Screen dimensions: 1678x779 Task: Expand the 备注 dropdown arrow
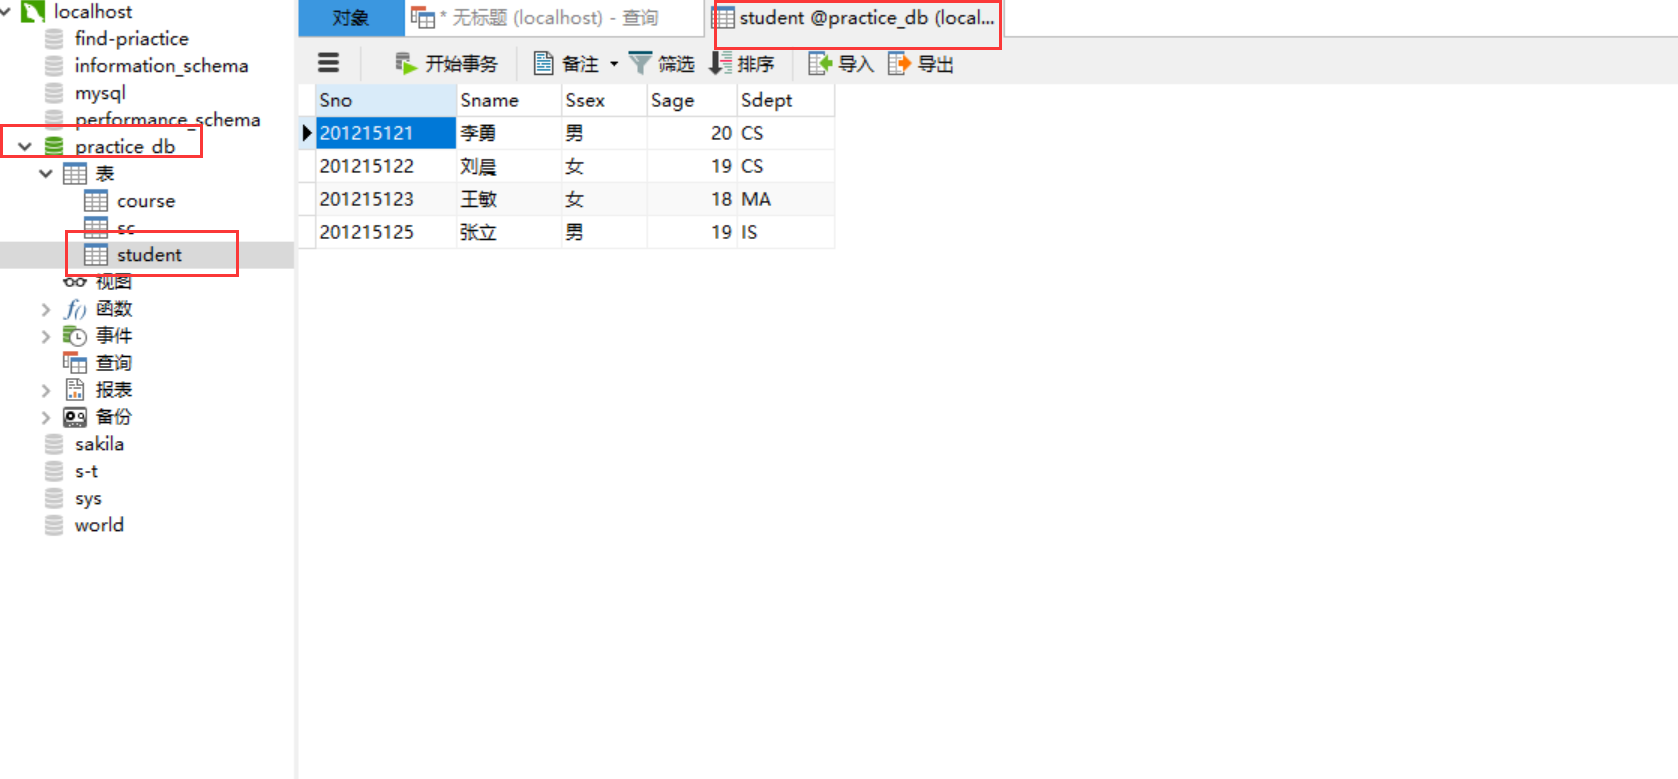[614, 64]
